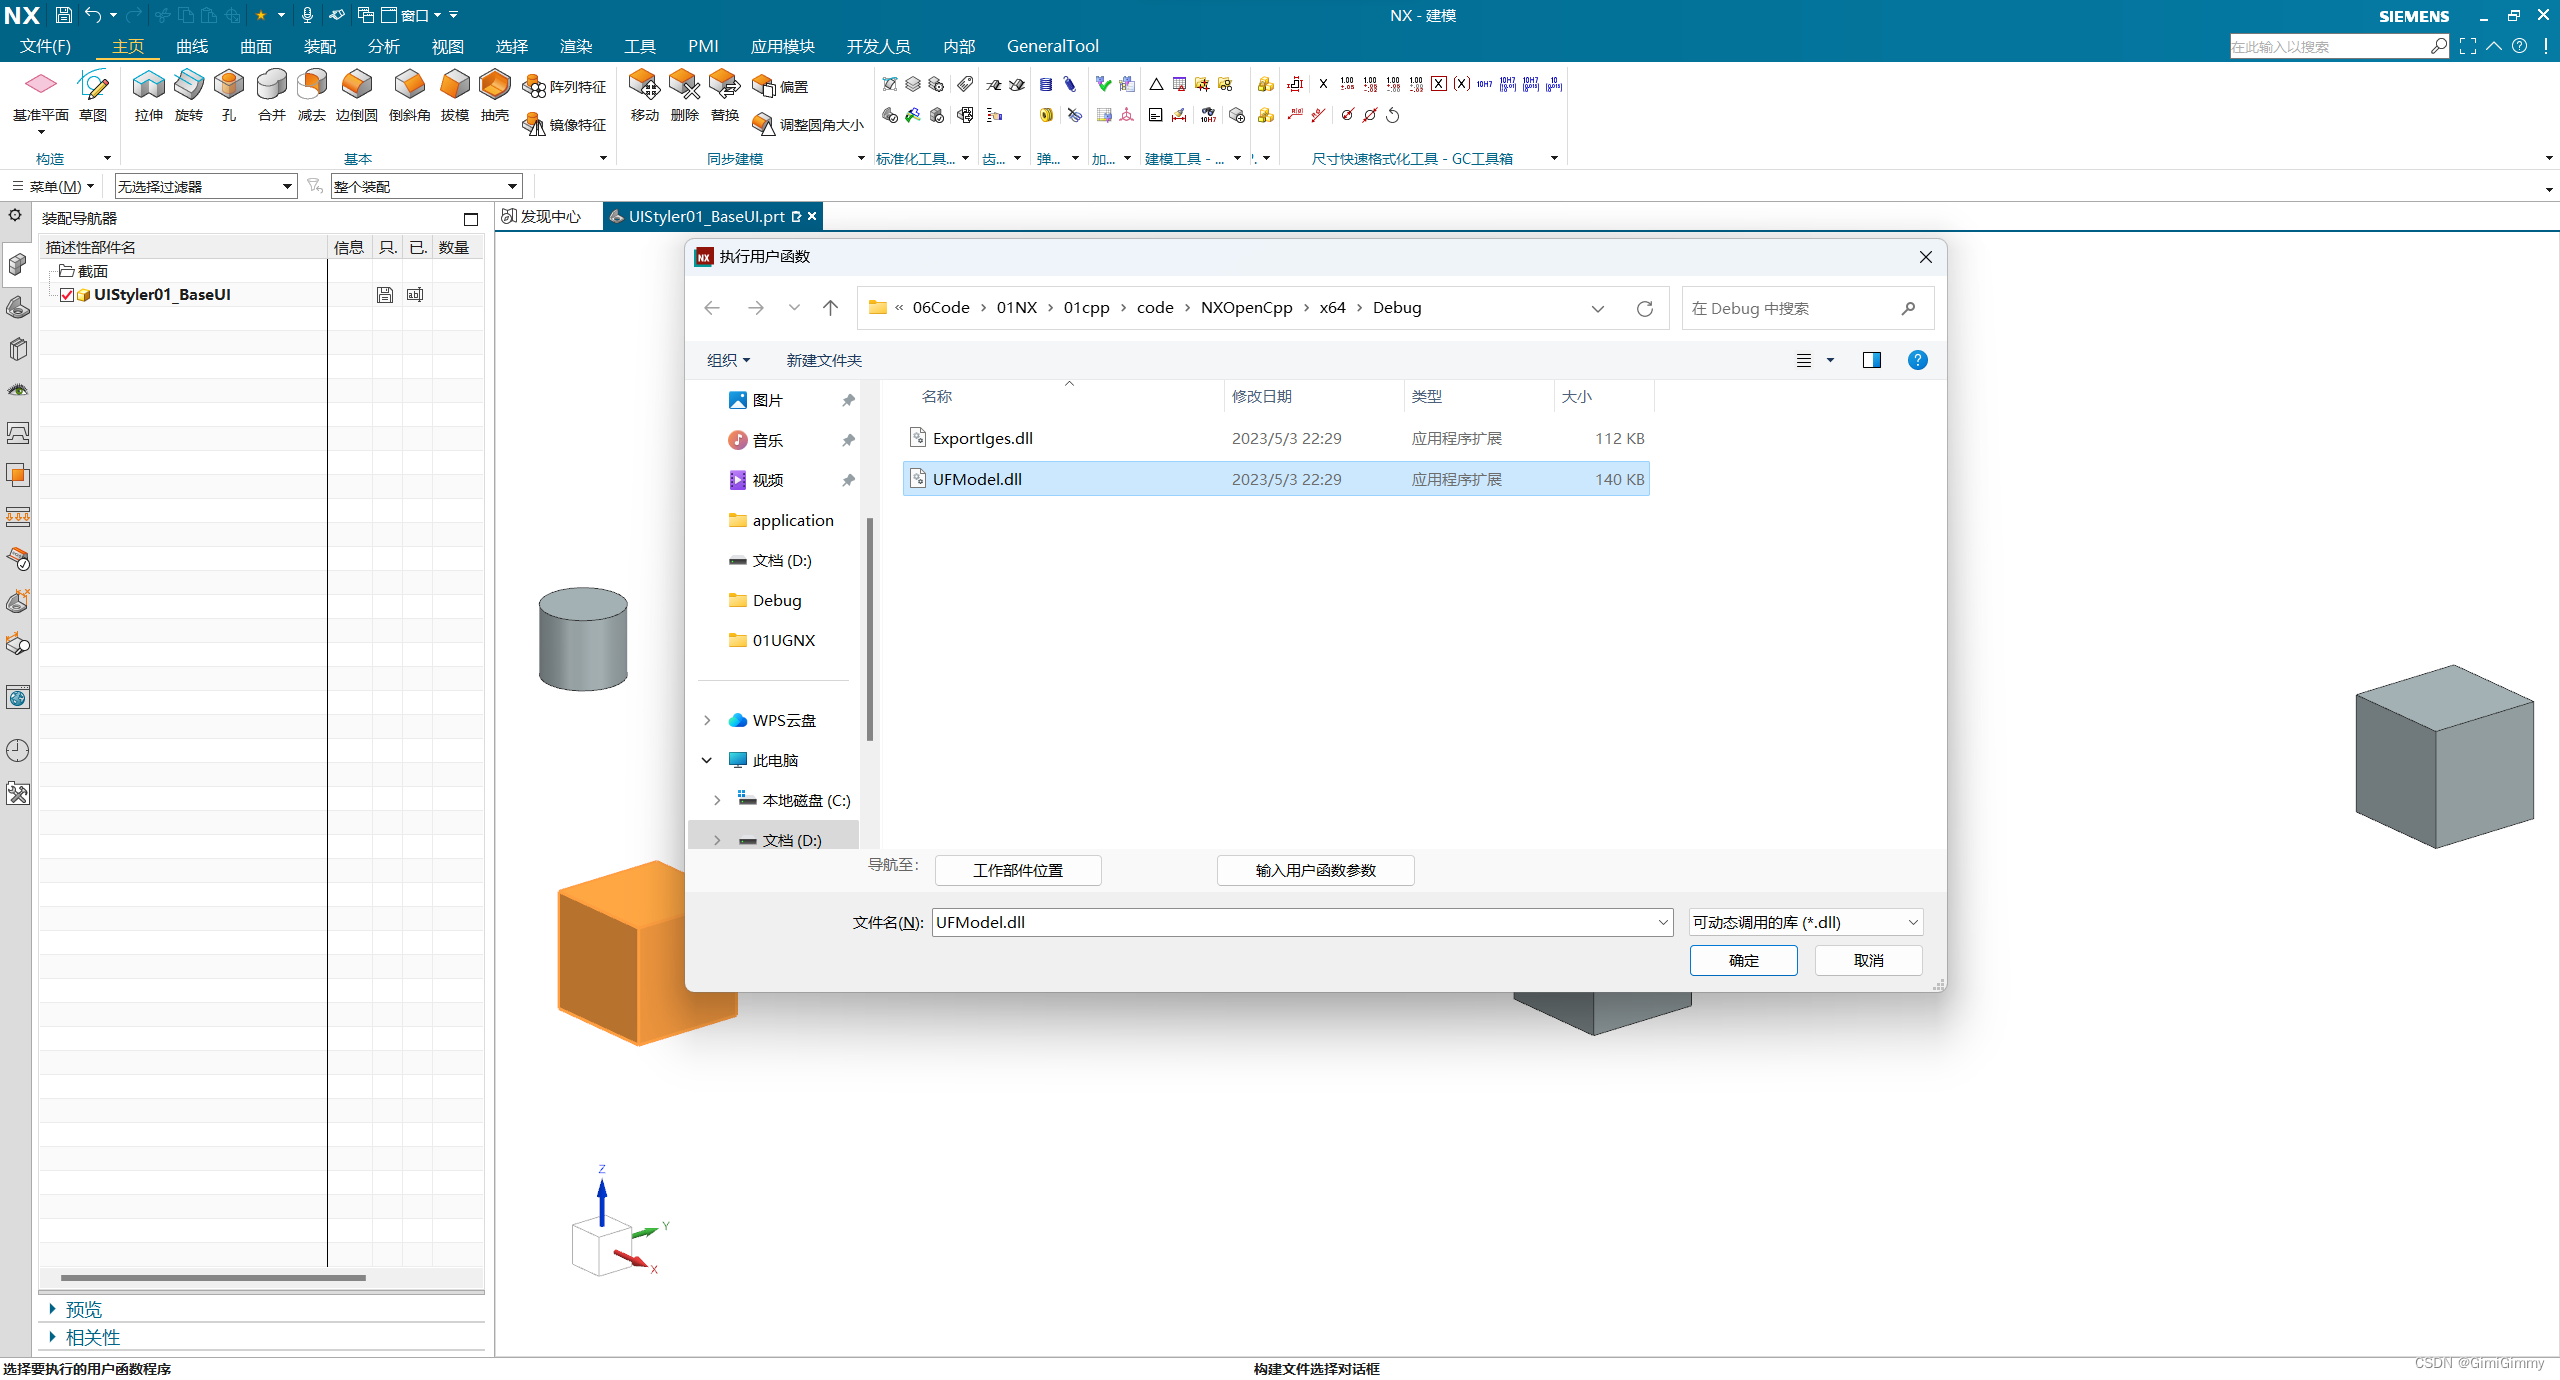
Task: Open the history clock icon in sidebar
Action: click(18, 751)
